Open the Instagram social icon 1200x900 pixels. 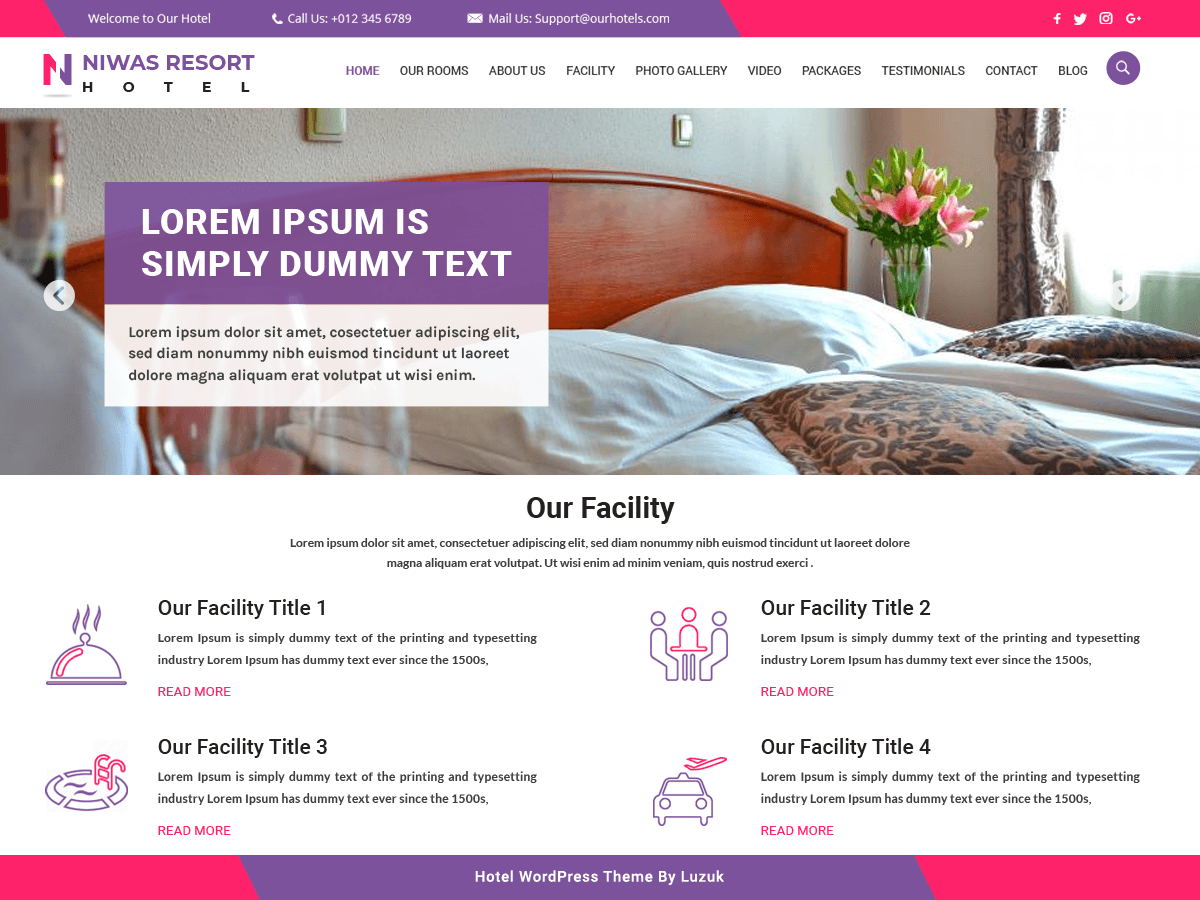pyautogui.click(x=1106, y=18)
